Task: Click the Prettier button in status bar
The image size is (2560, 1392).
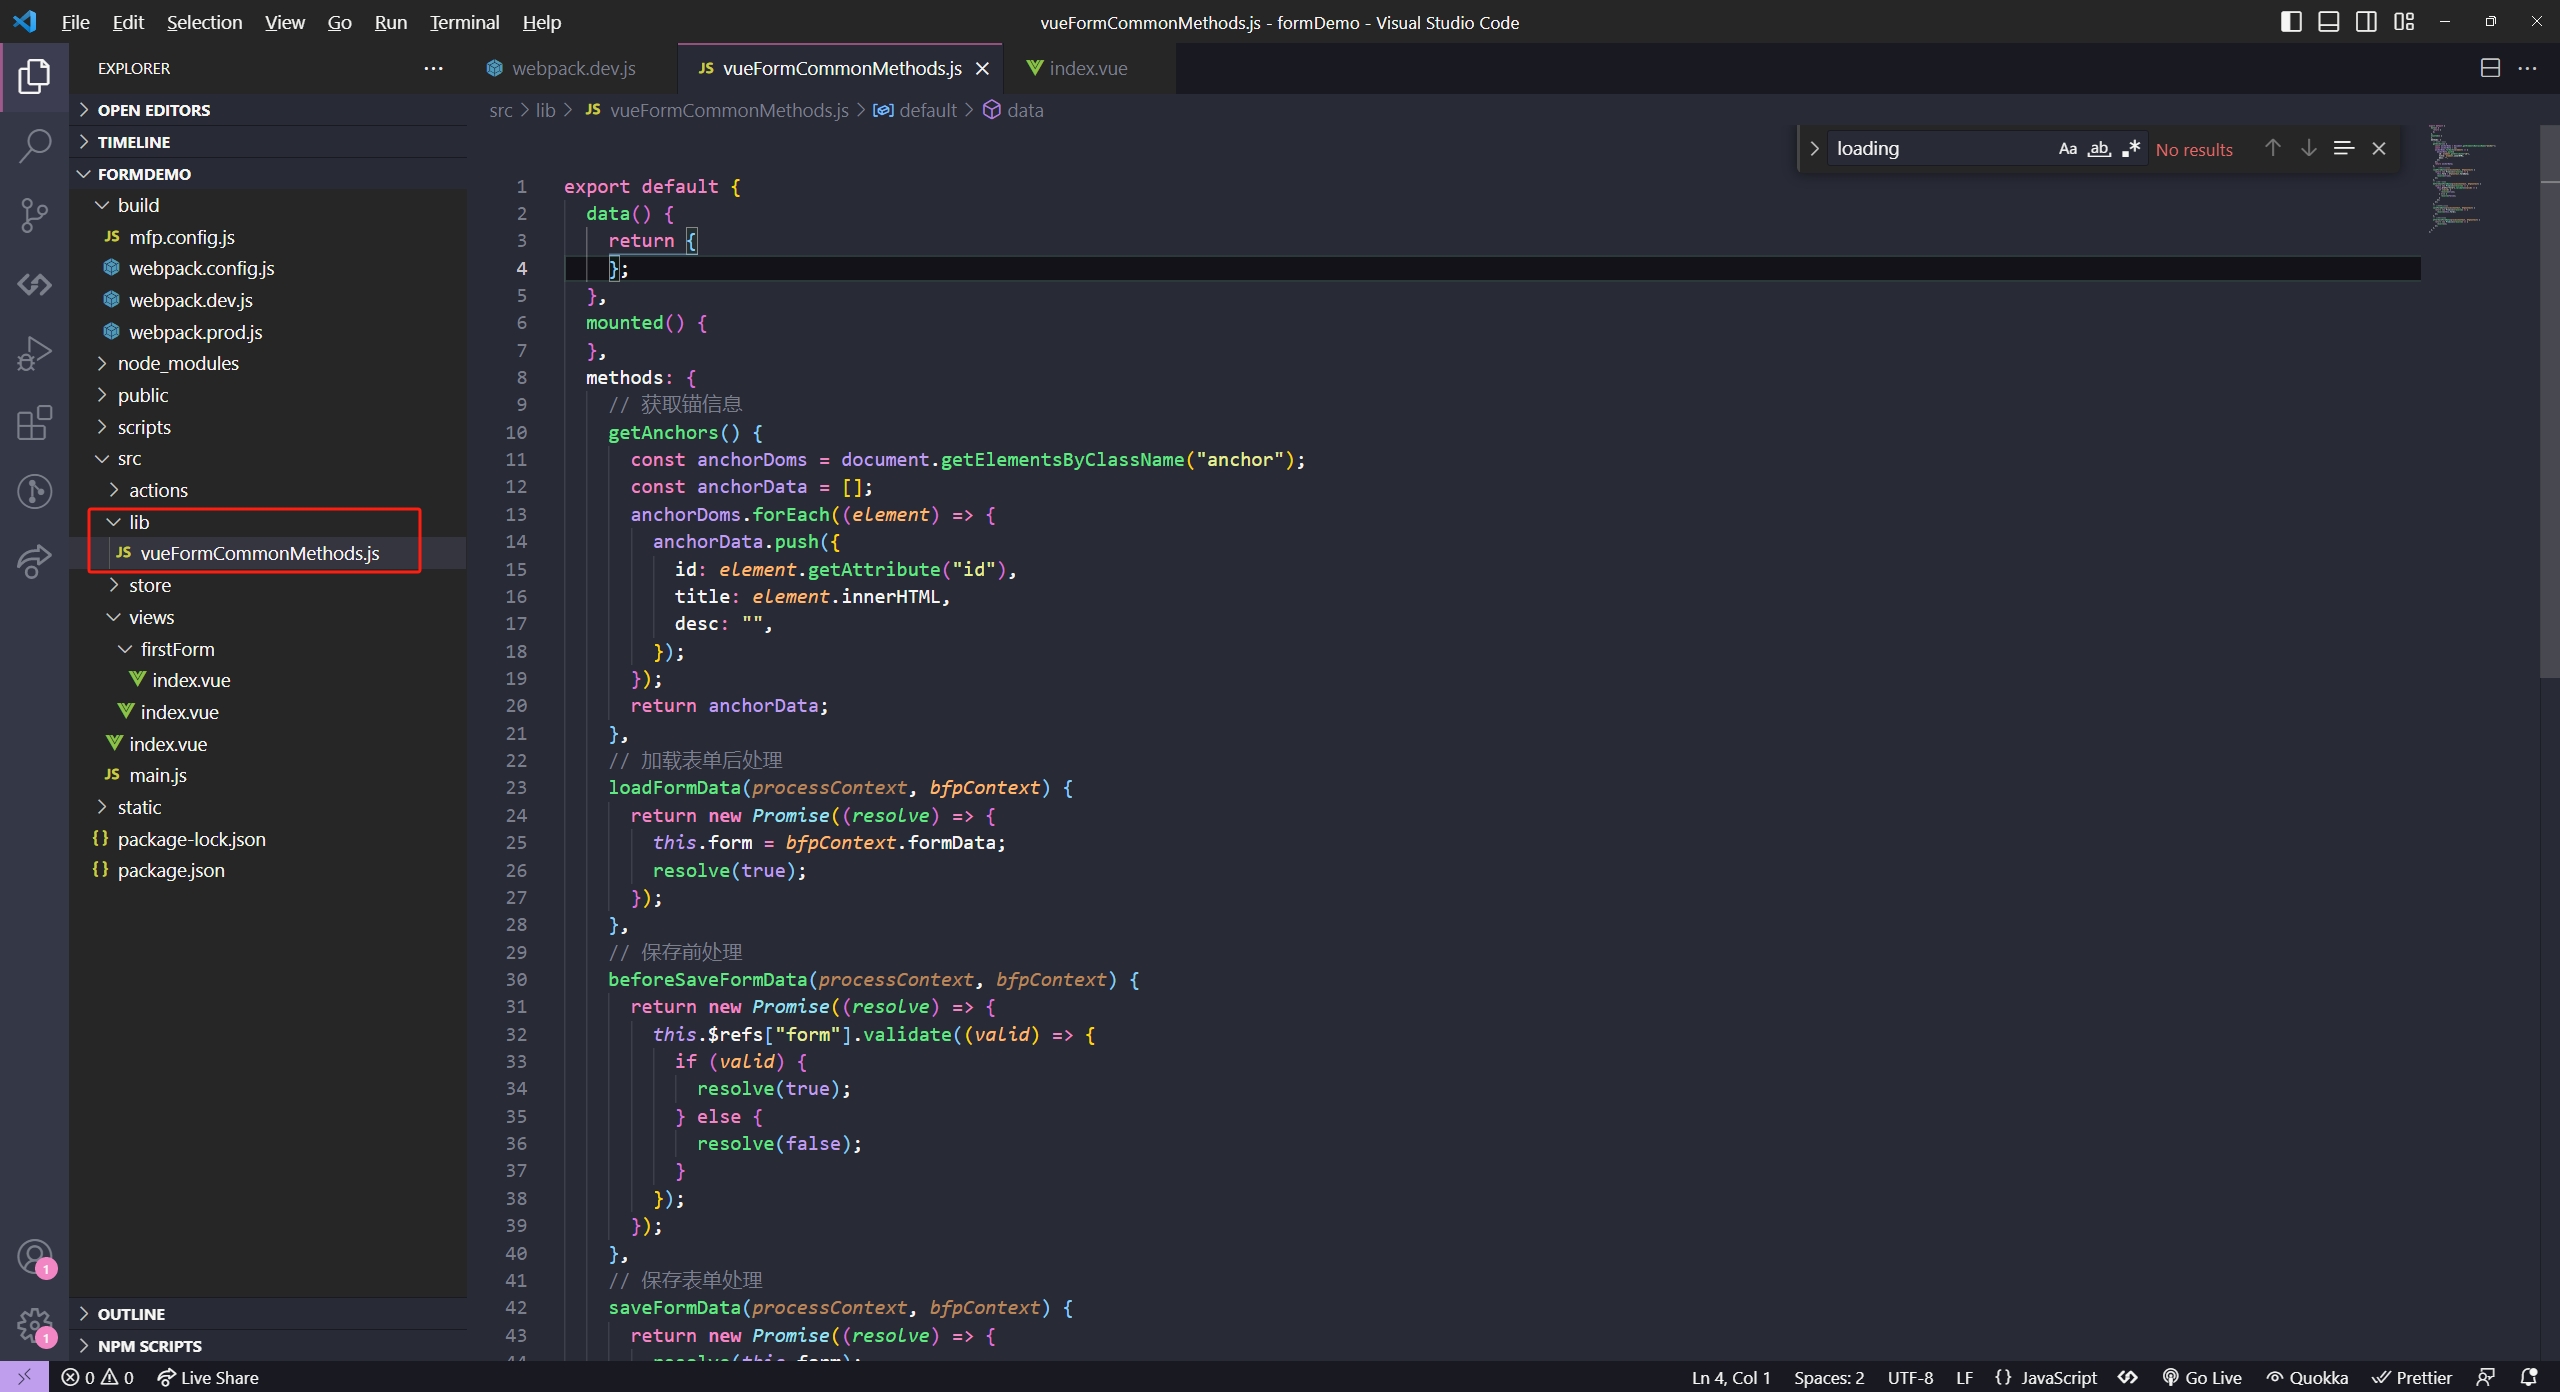Action: [2407, 1375]
